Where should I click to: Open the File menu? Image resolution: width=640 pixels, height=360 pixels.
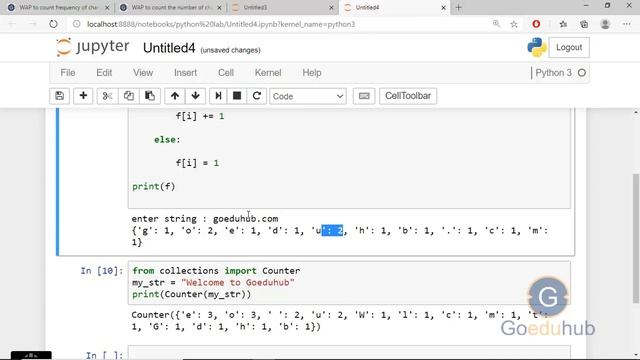[x=68, y=73]
